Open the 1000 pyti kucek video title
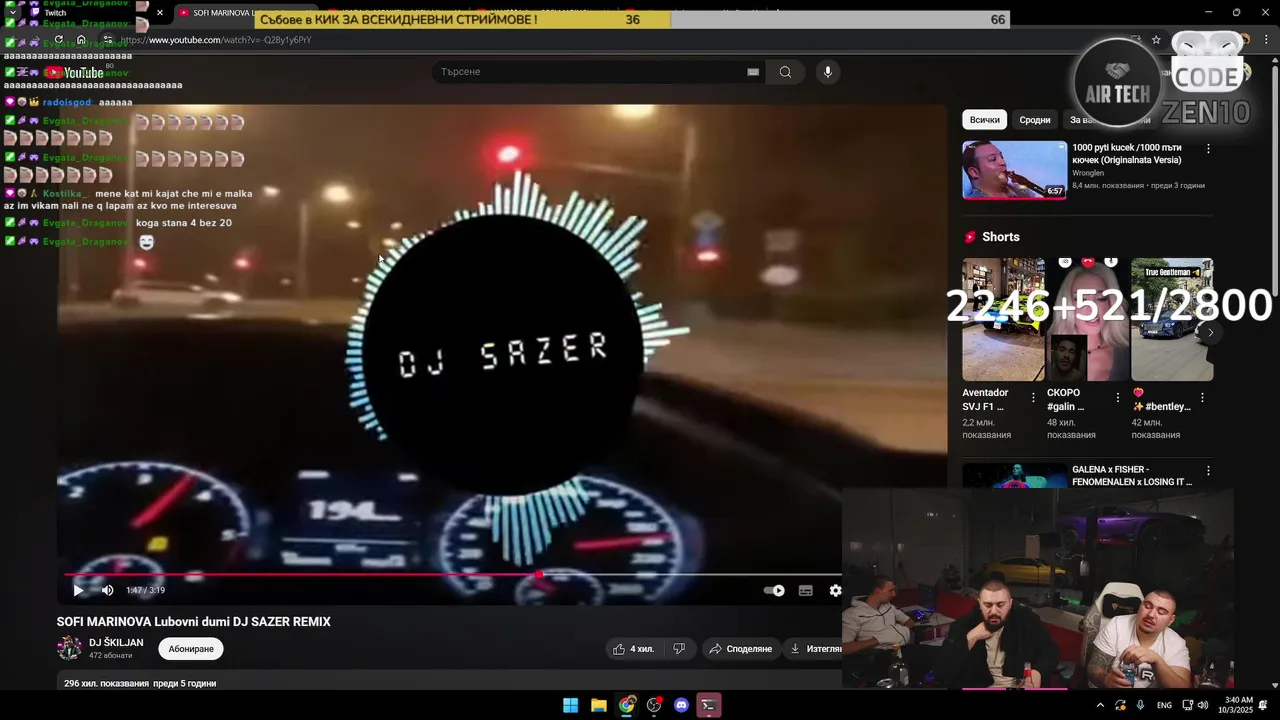Viewport: 1280px width, 720px height. tap(1127, 153)
